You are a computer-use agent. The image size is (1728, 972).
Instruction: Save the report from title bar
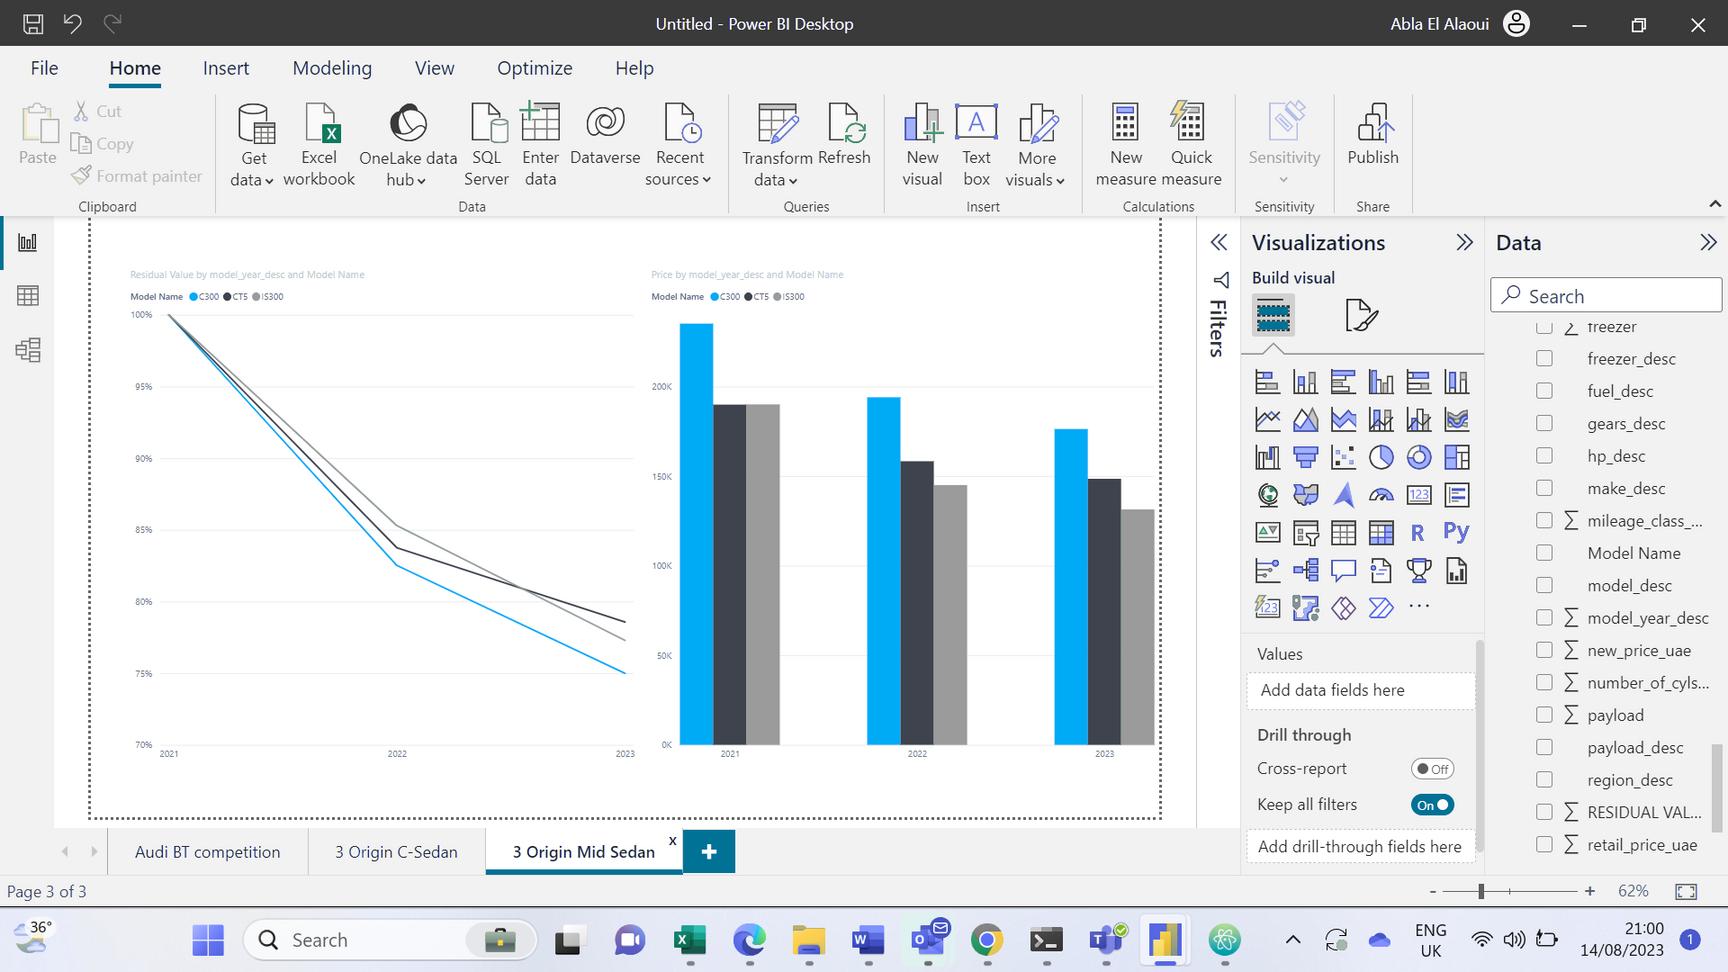pos(33,23)
